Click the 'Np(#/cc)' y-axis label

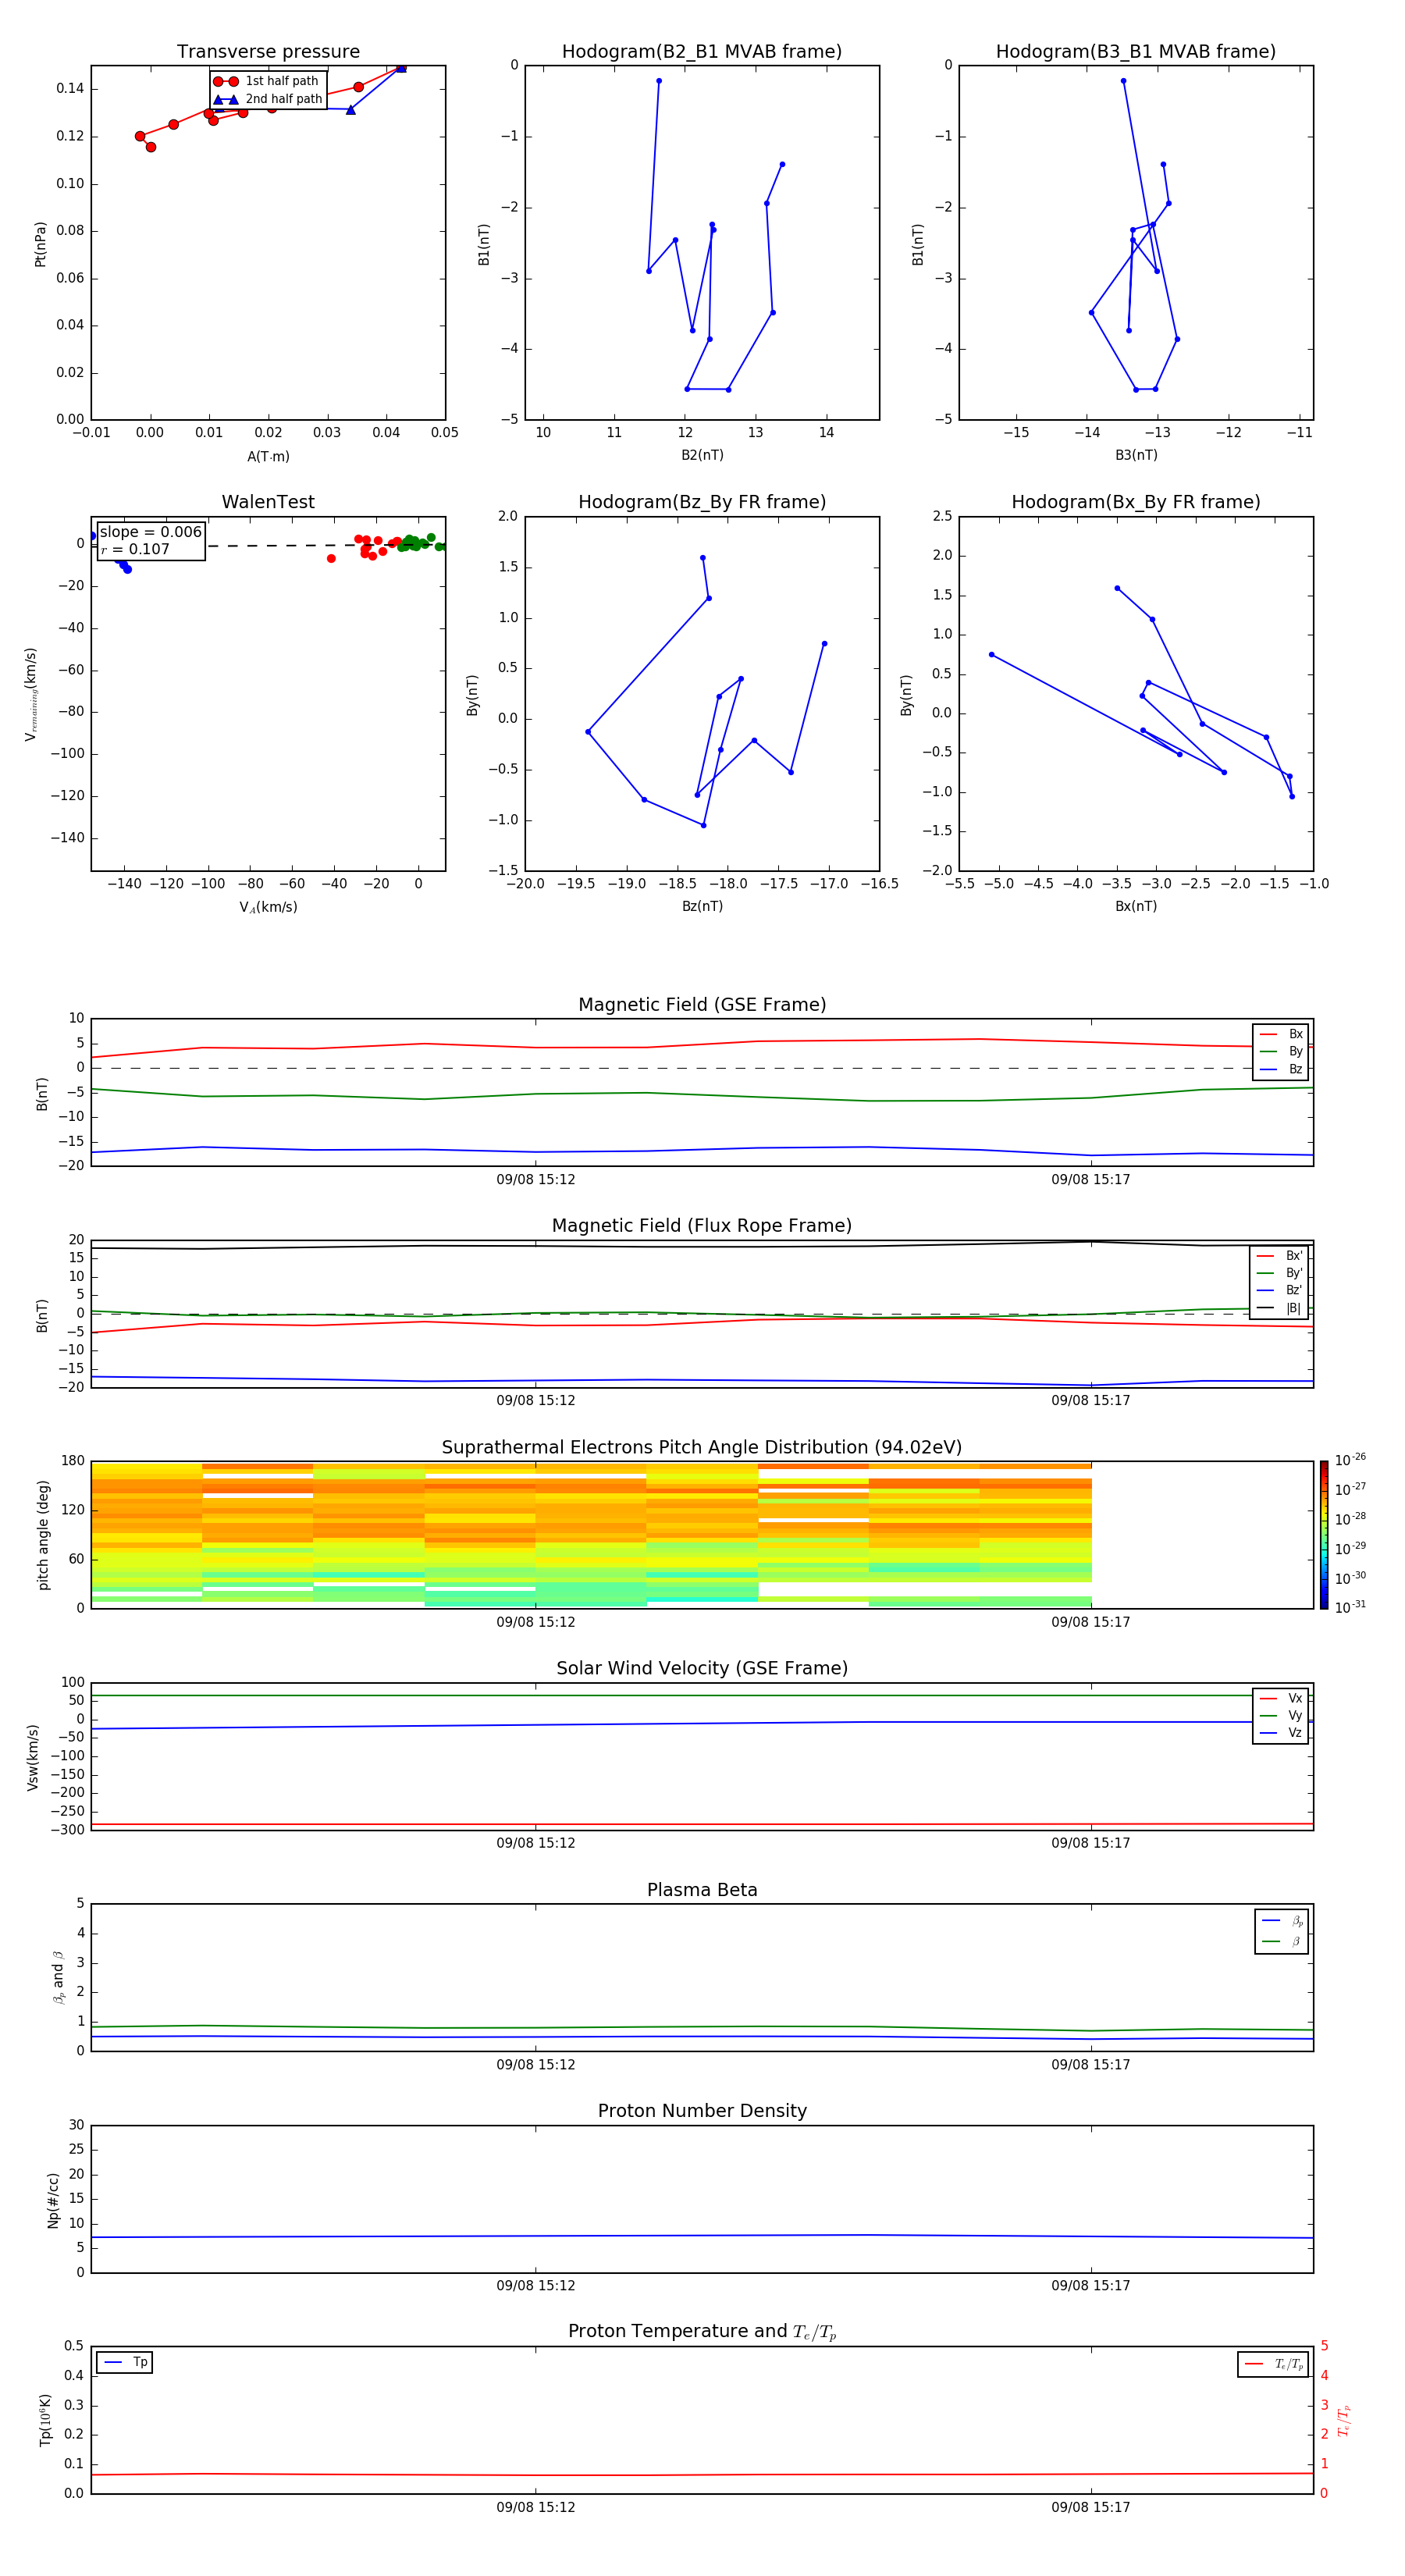click(53, 2200)
